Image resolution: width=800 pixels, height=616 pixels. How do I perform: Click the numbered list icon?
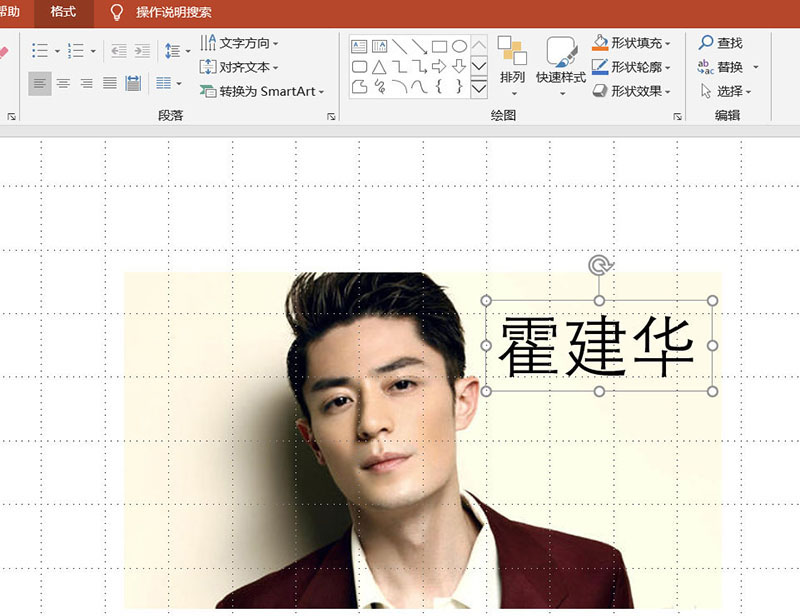click(76, 51)
